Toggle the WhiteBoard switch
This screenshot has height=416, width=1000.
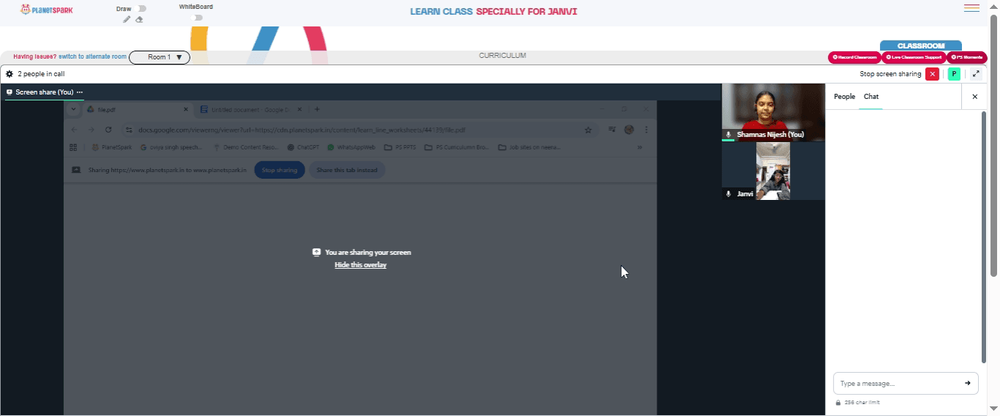pos(198,18)
